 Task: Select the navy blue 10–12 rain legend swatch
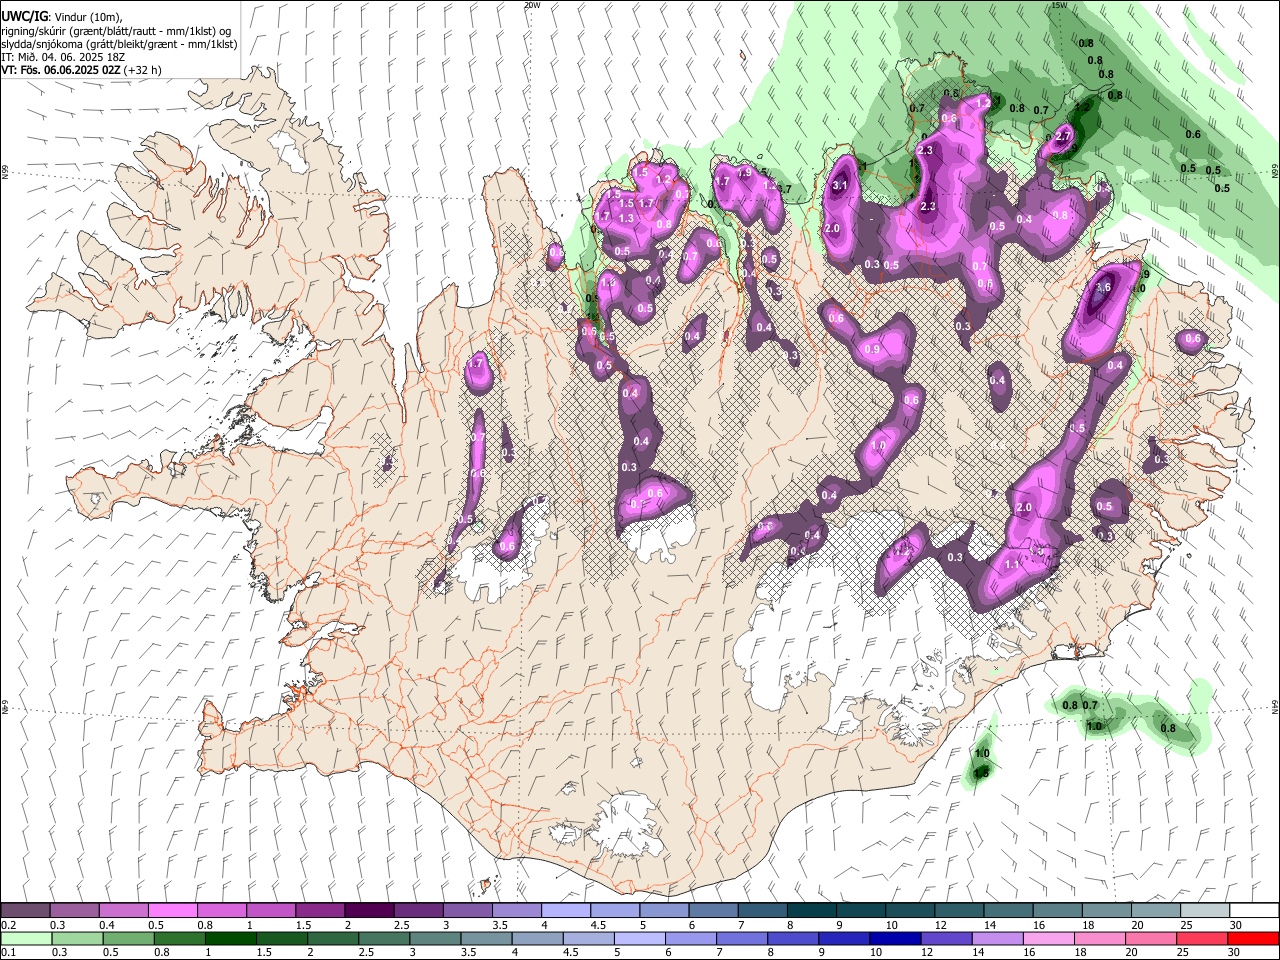894,938
